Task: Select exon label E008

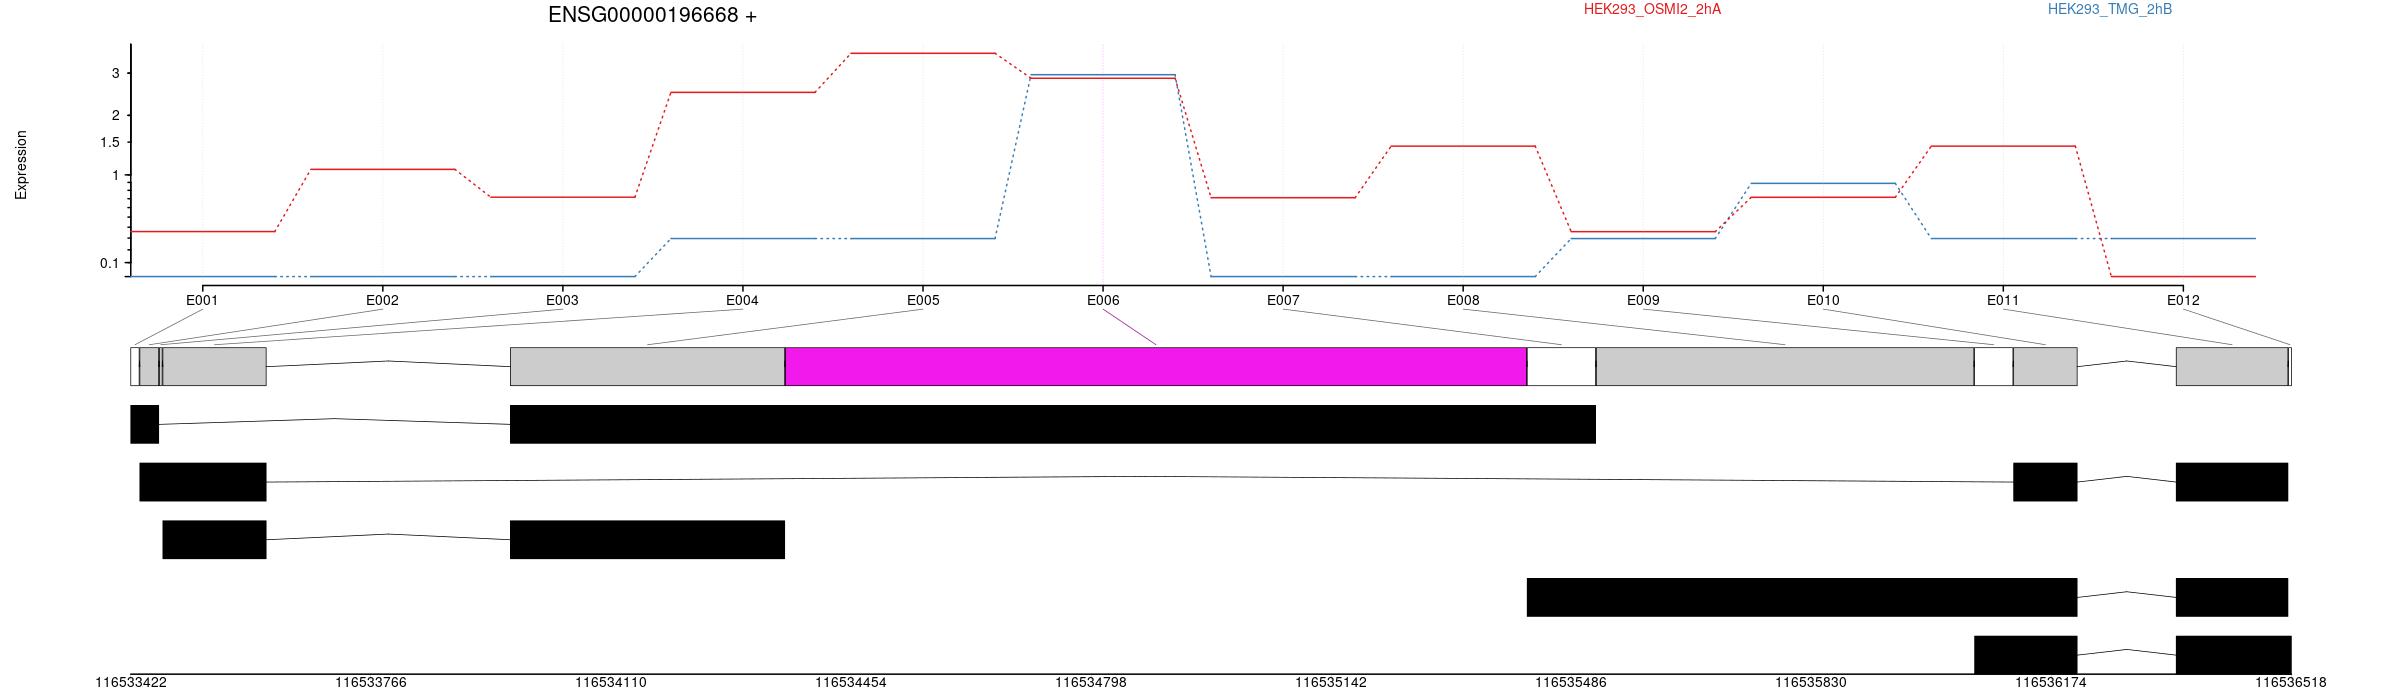Action: (x=1463, y=300)
